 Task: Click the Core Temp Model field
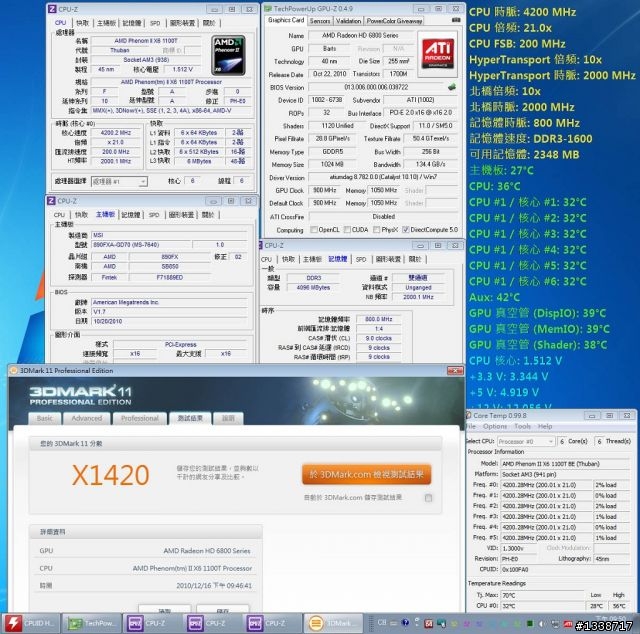point(565,464)
